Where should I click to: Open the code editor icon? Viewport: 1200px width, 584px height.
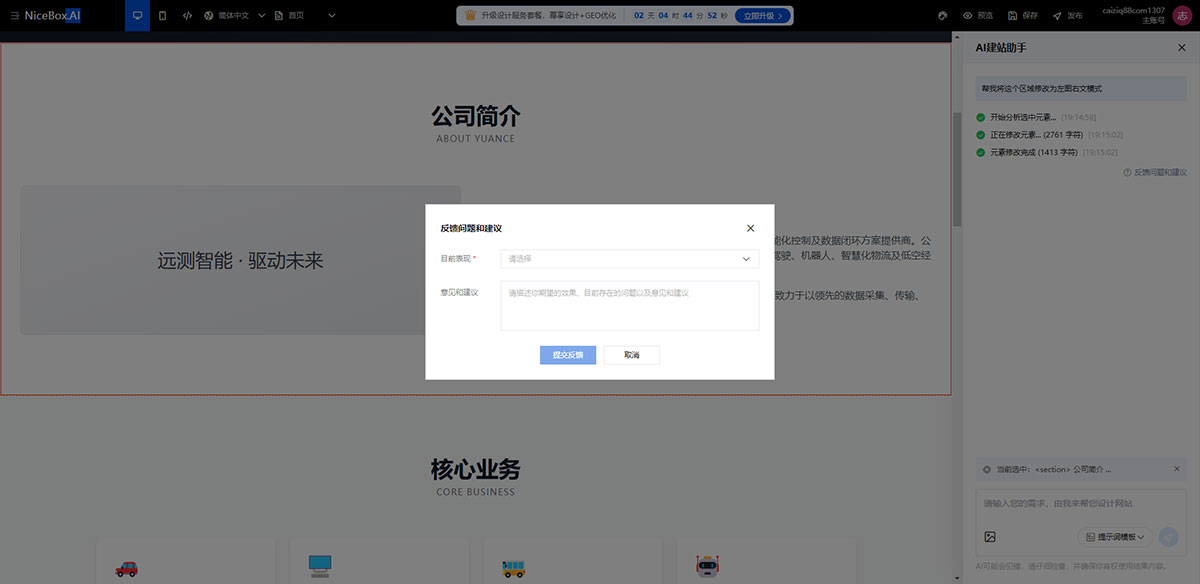[x=187, y=16]
